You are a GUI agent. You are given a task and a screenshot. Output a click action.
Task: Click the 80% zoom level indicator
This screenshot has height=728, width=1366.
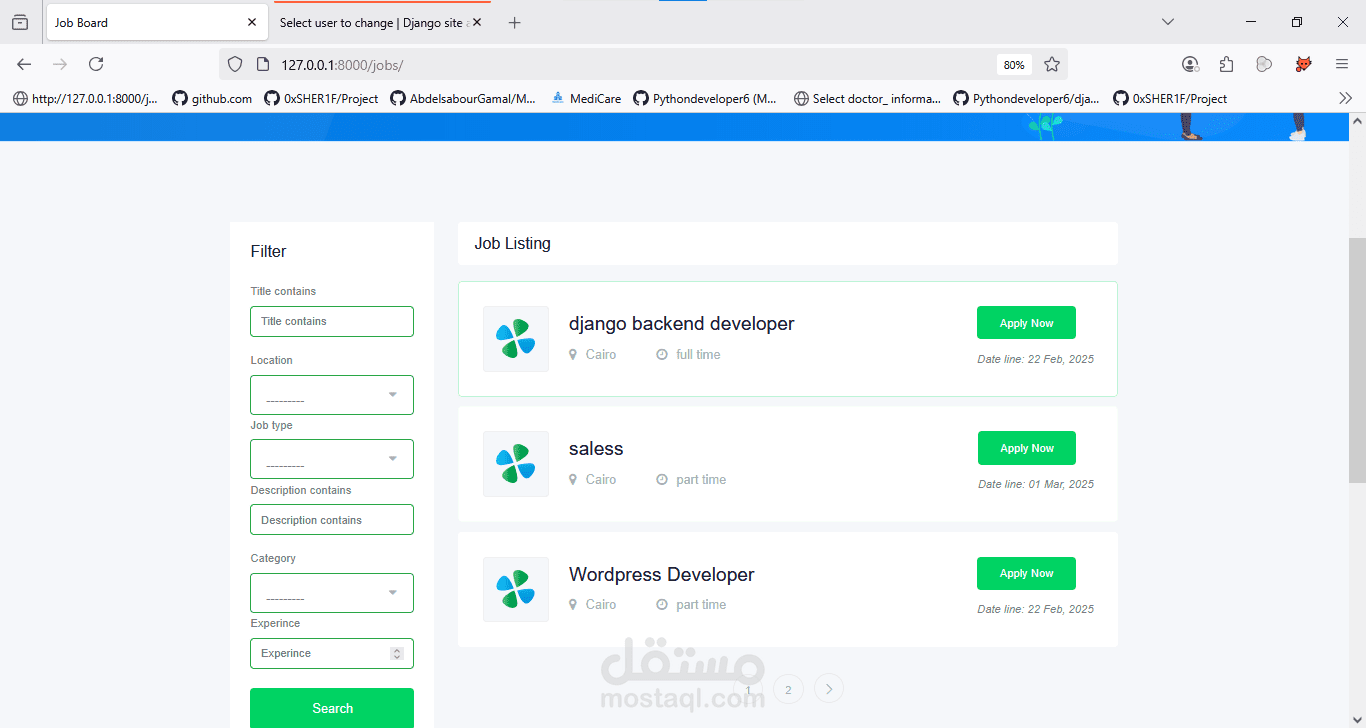coord(1014,64)
